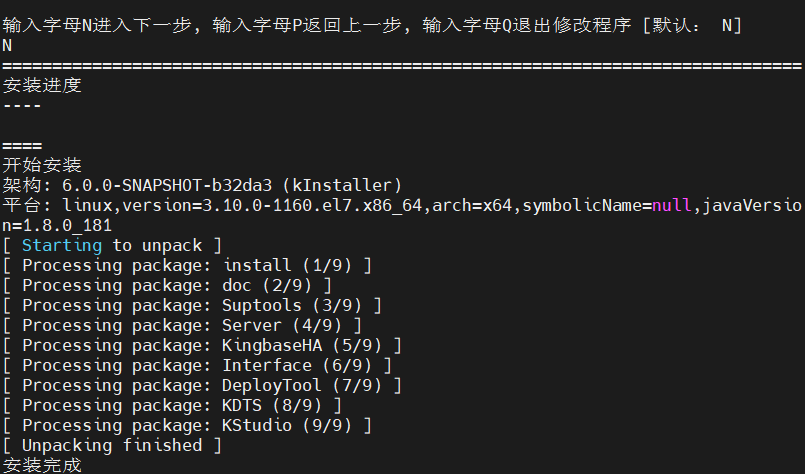
Task: Click the typed letter N input line
Action: pos(8,45)
